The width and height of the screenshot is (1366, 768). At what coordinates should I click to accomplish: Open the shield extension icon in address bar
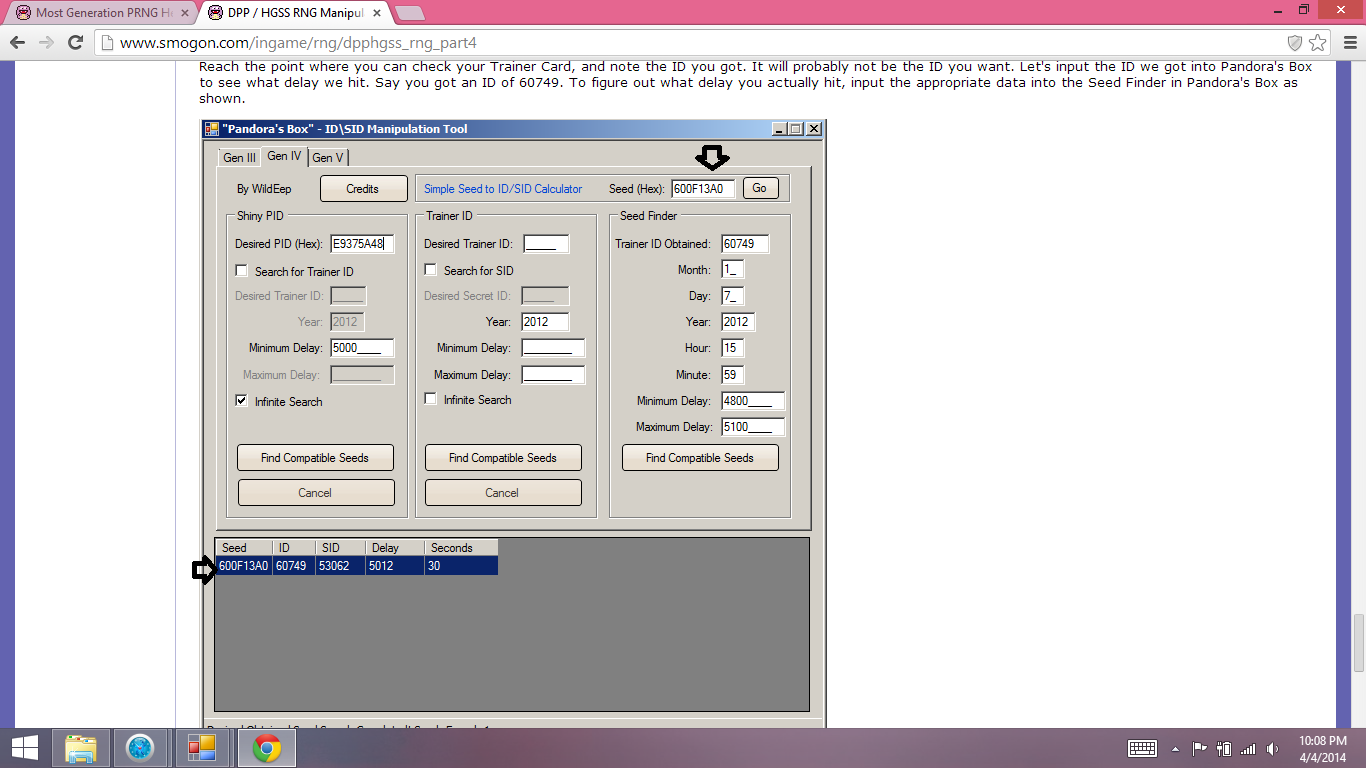click(1294, 42)
